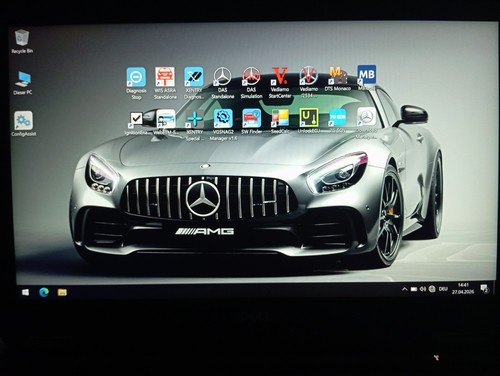Launch Microsoft Edge from the taskbar
This screenshot has width=500, height=376.
point(44,292)
